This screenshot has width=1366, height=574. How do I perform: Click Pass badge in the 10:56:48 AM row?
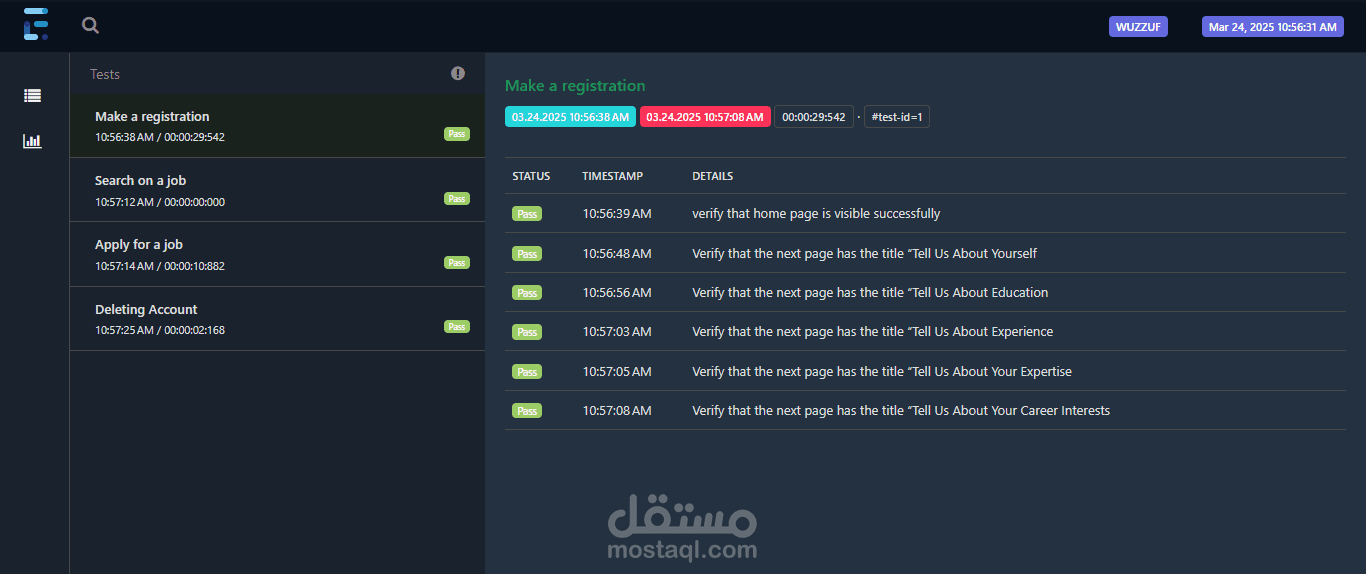point(527,254)
